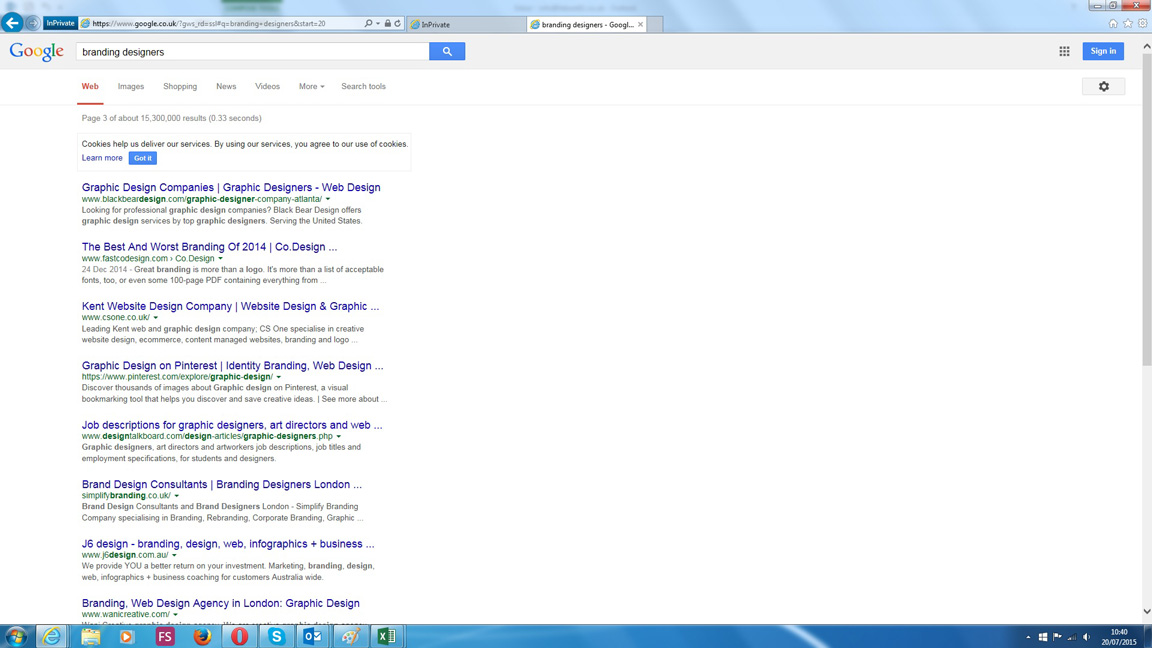Open Brand Design Consultants result link
Screen dimensions: 1152x648
coord(222,484)
